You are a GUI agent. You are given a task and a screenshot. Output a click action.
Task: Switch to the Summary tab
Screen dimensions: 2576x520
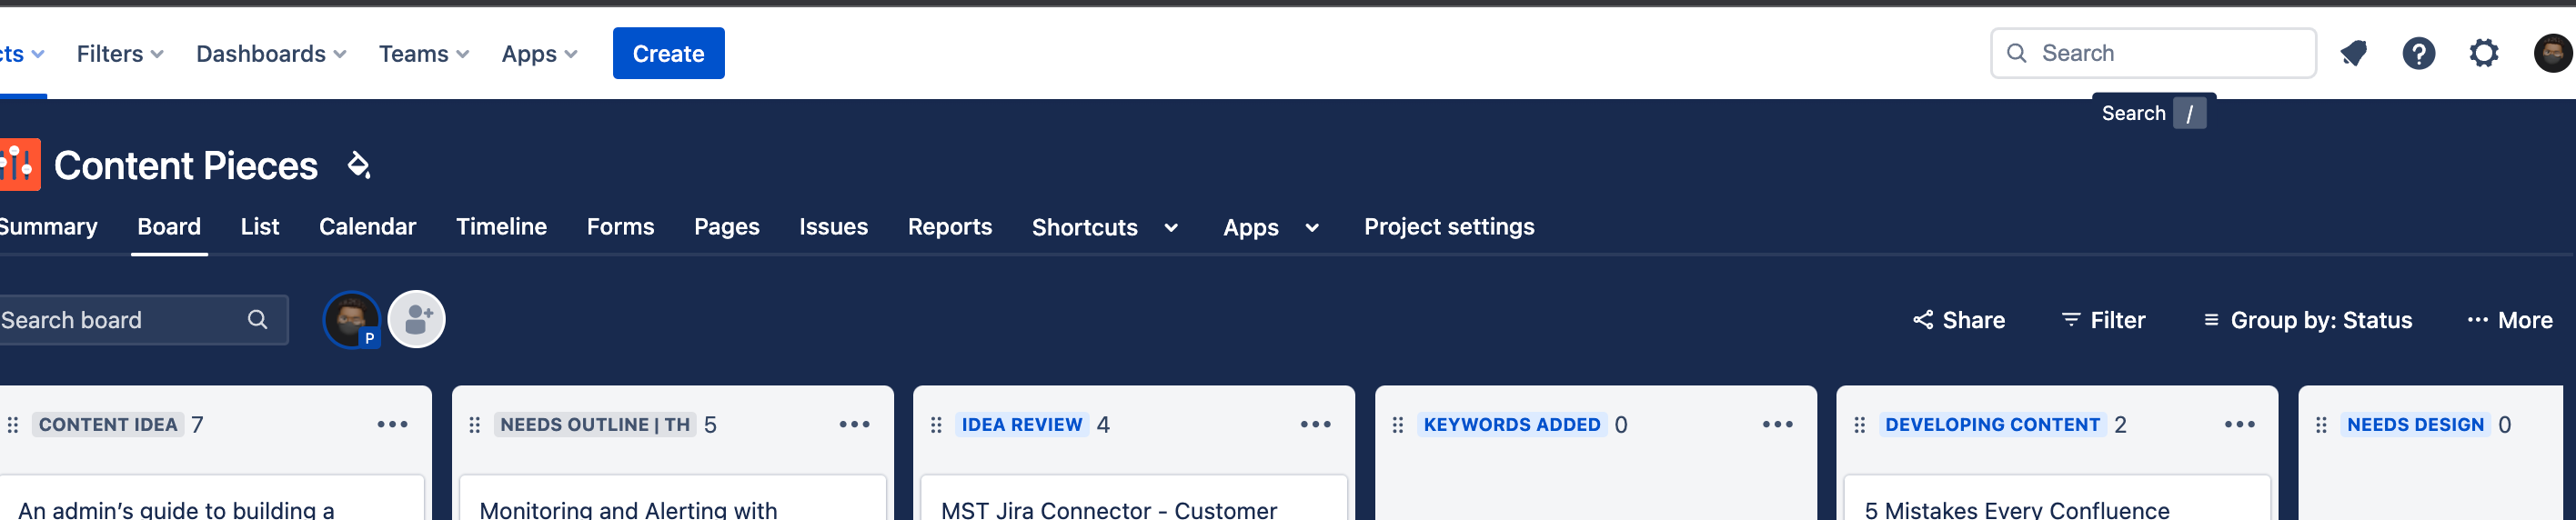tap(48, 227)
